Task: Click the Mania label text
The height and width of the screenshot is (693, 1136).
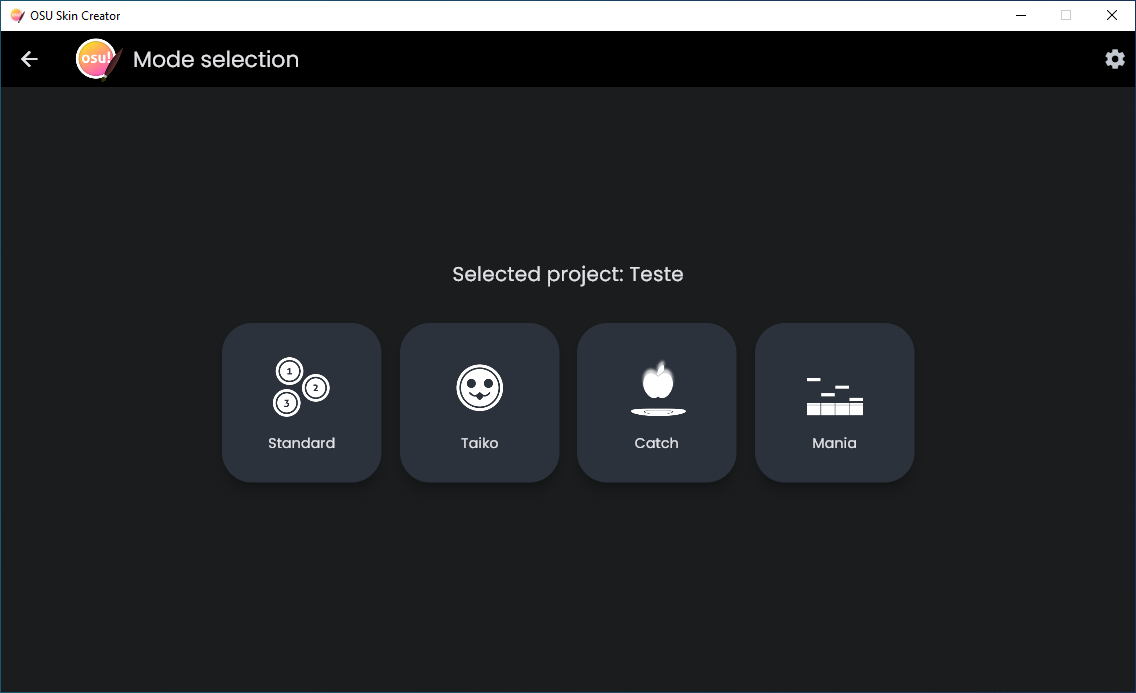Action: 834,443
